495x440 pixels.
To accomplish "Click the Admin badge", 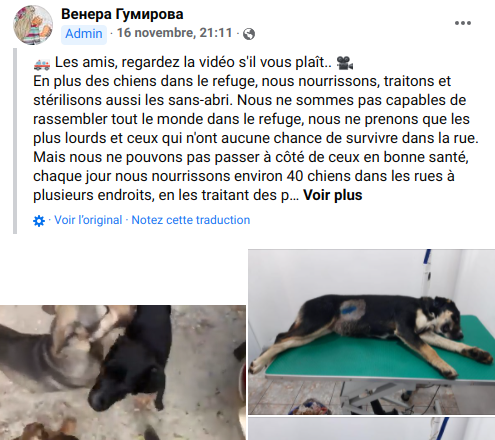I will 84,34.
